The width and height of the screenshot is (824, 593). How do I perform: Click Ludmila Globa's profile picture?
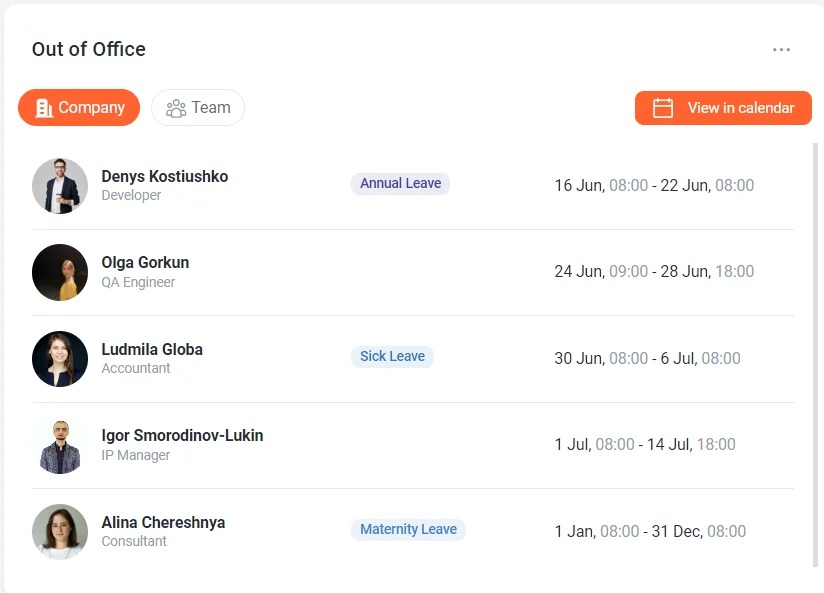pyautogui.click(x=60, y=359)
